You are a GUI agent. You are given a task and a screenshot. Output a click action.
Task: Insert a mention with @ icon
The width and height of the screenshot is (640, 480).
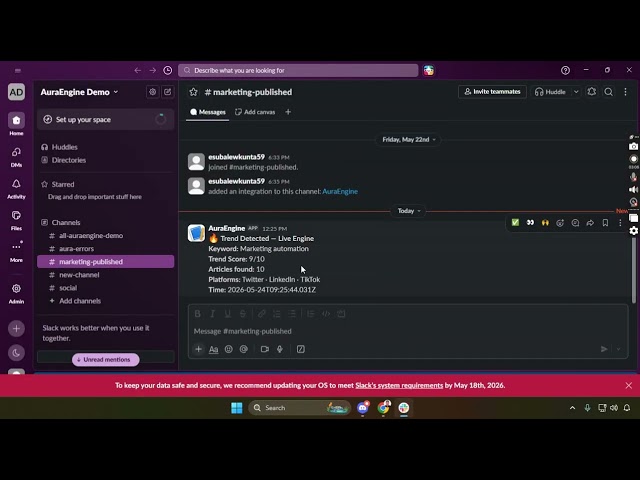pos(244,349)
